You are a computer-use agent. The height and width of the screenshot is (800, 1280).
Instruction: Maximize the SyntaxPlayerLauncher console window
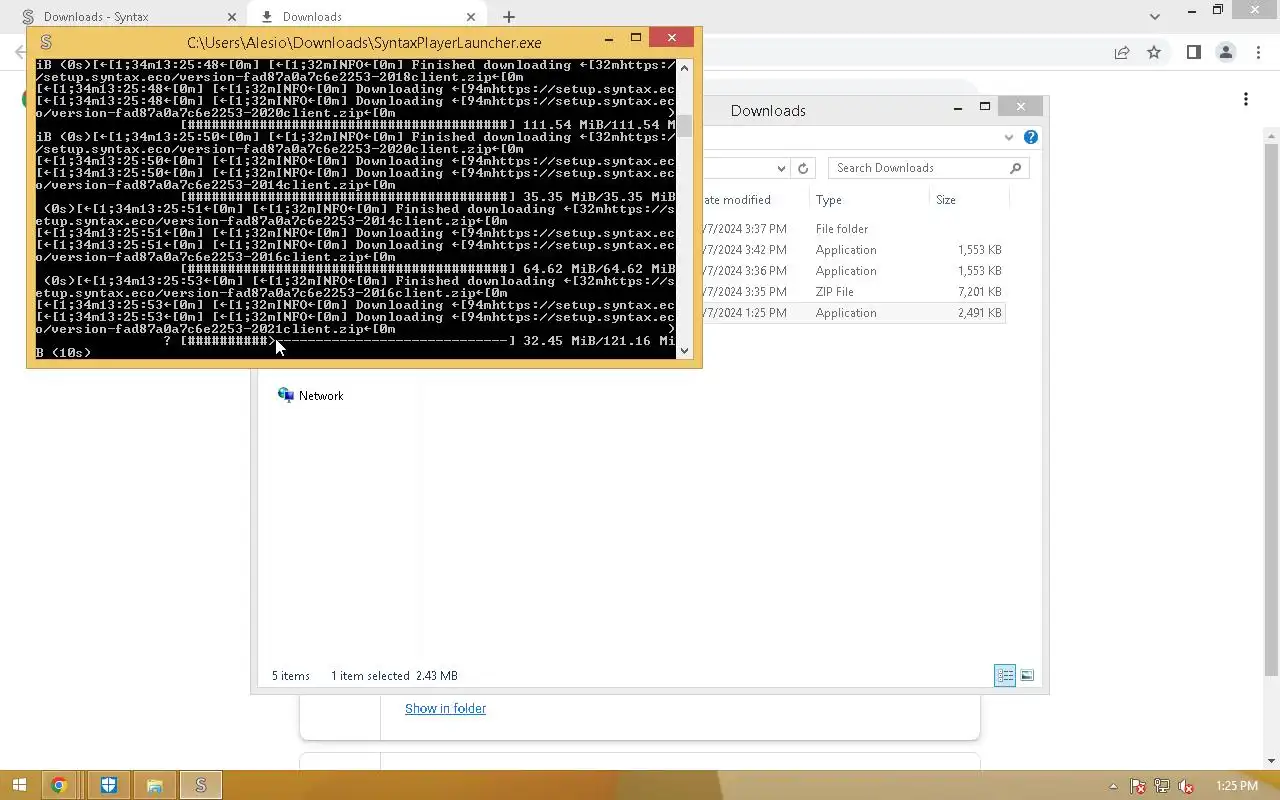[x=635, y=38]
